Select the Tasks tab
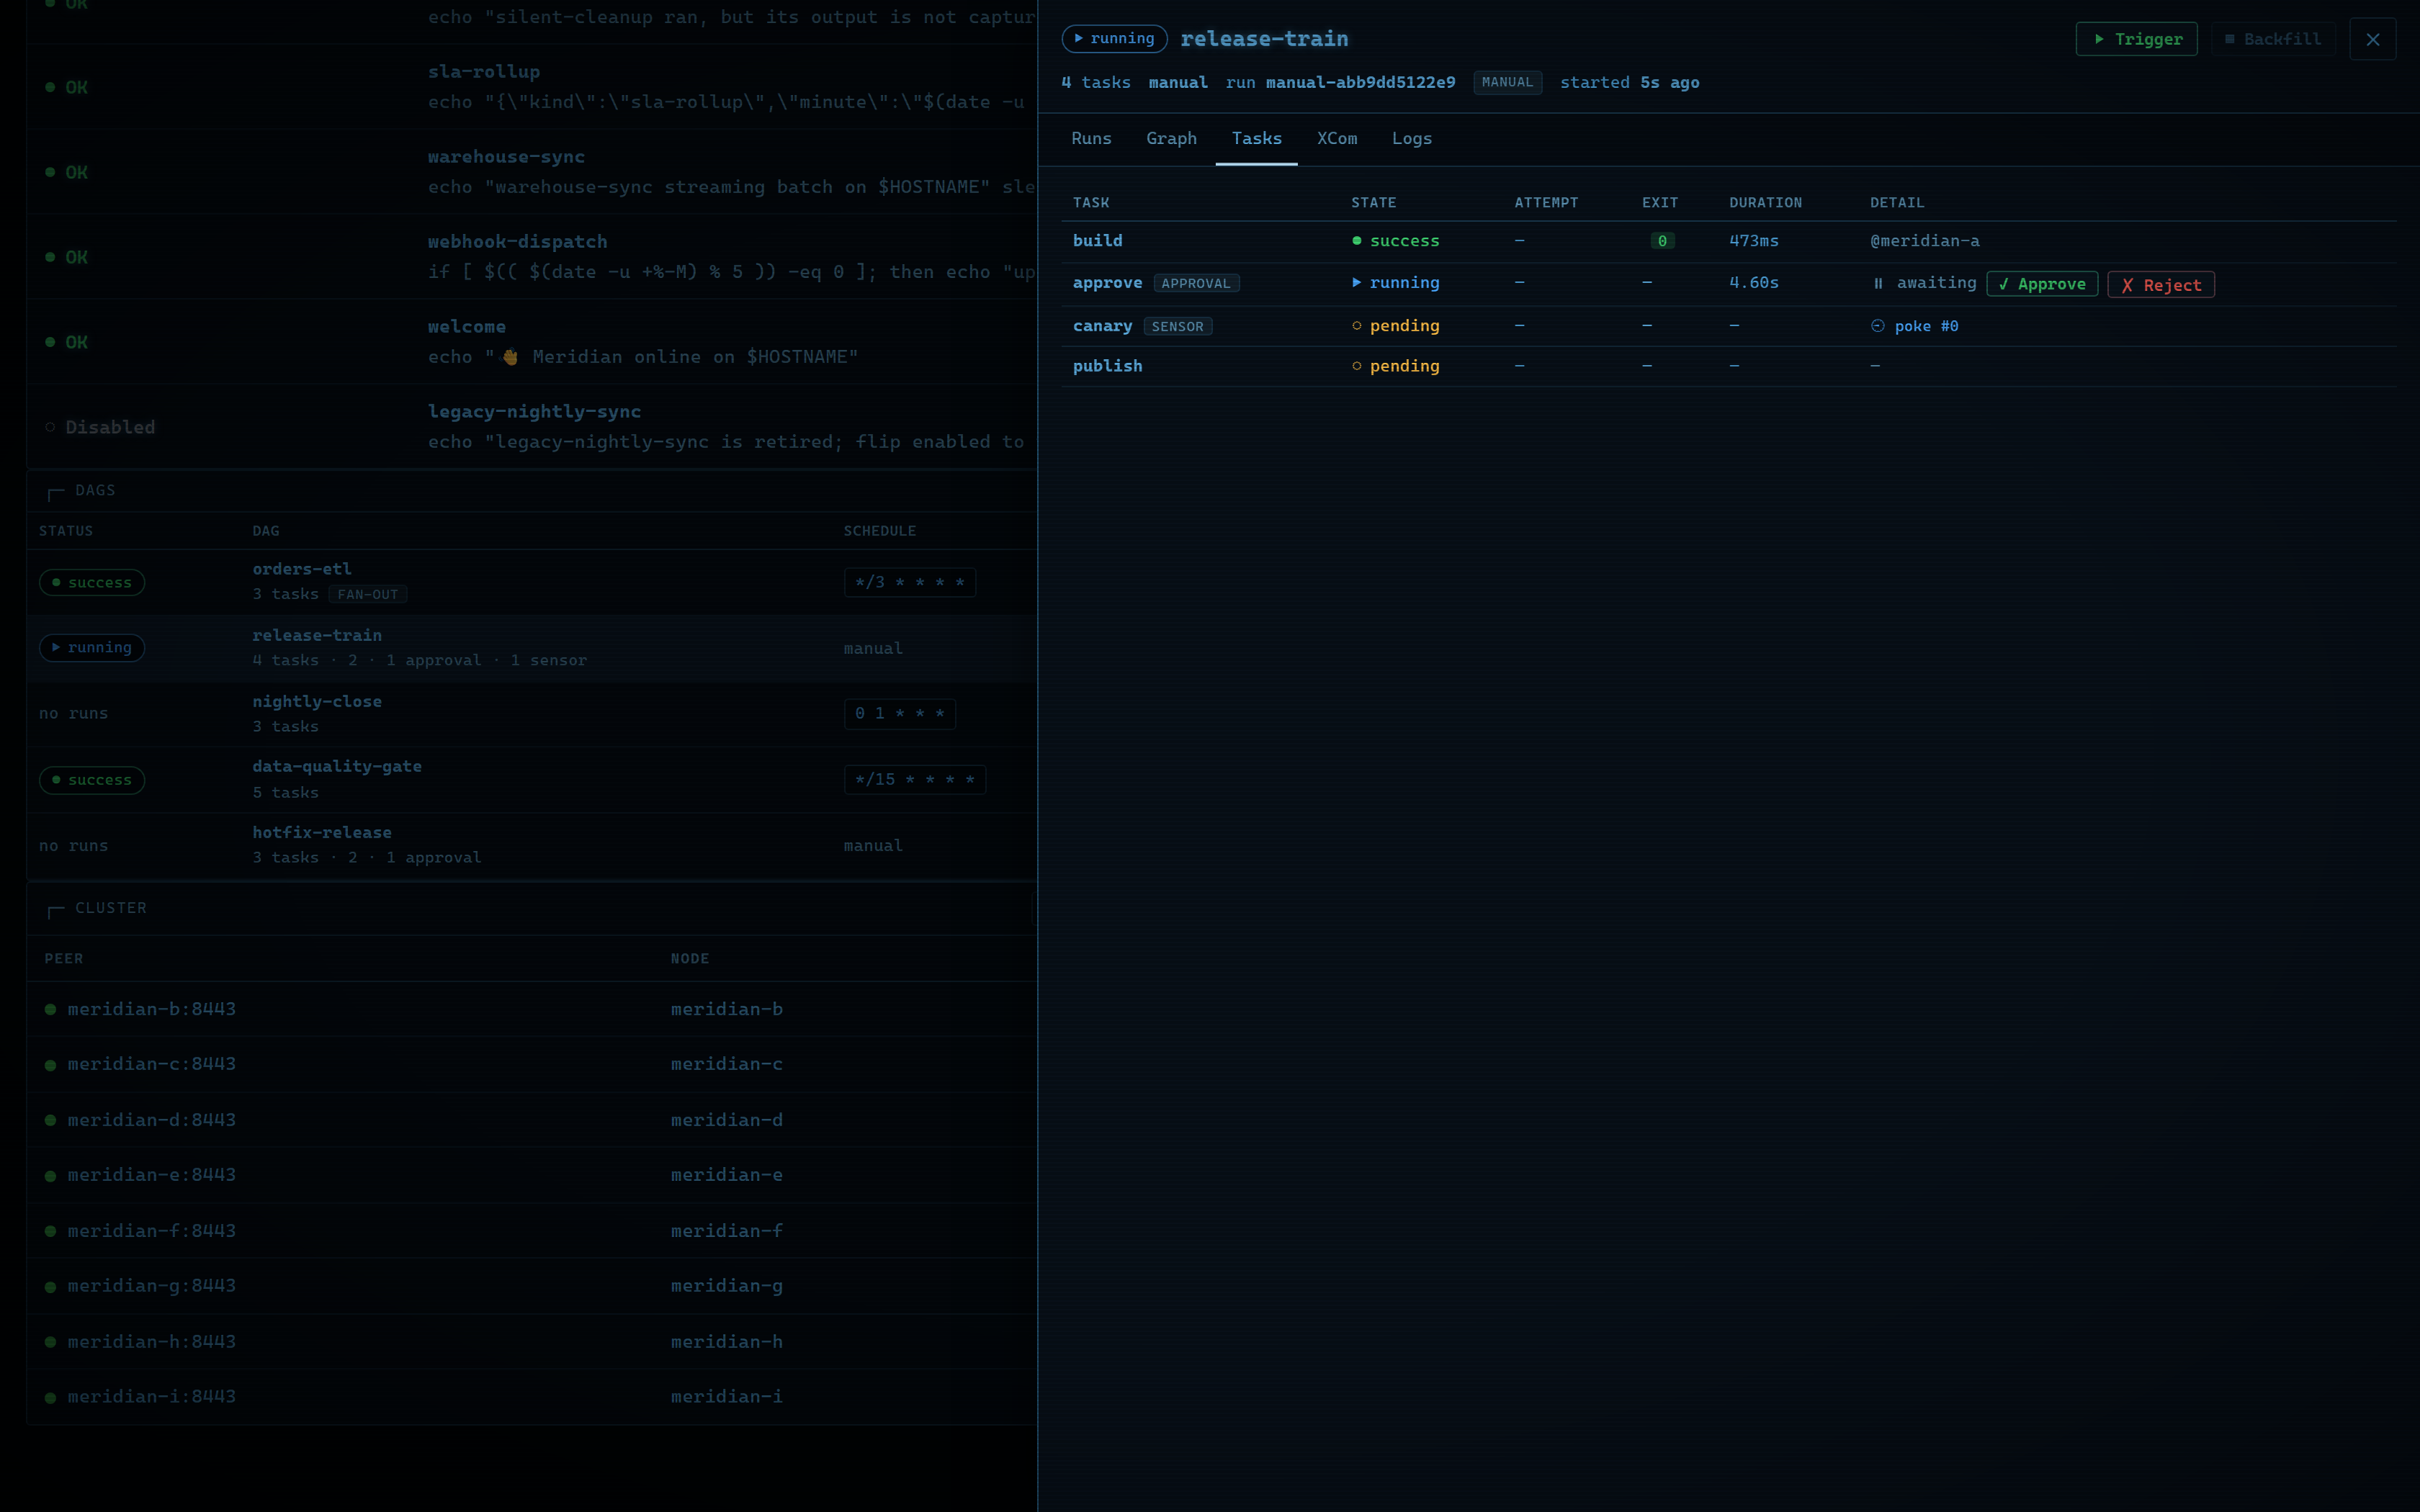 tap(1256, 139)
